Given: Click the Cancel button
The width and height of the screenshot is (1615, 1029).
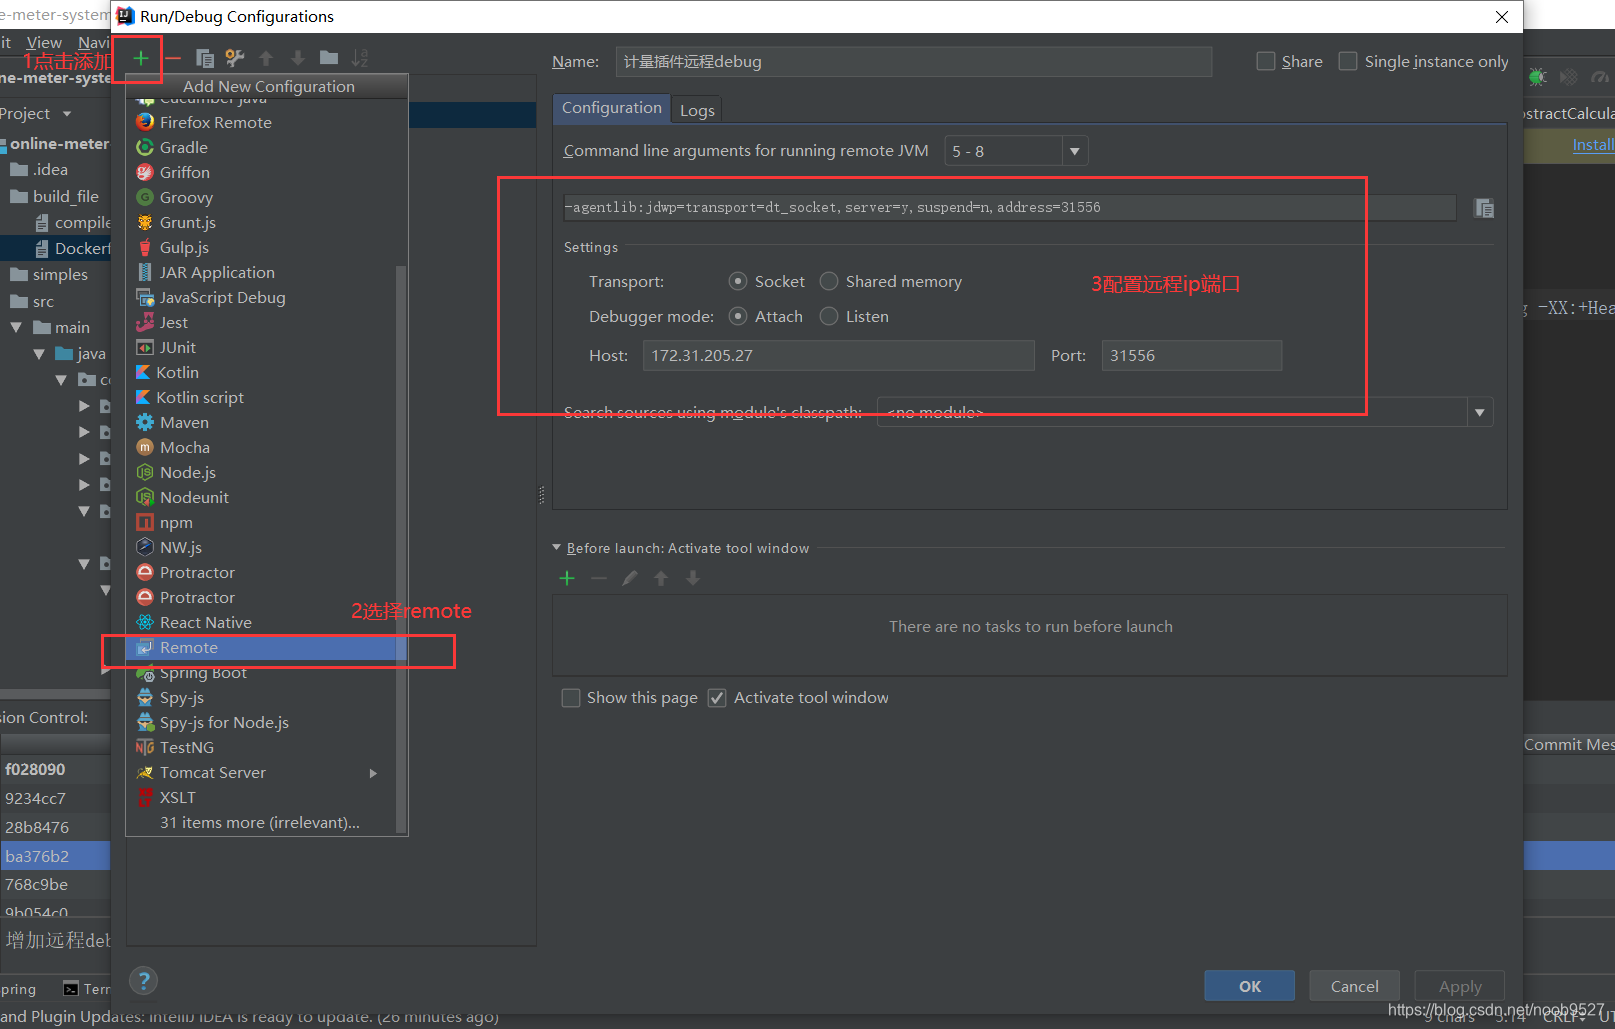Looking at the screenshot, I should coord(1354,986).
